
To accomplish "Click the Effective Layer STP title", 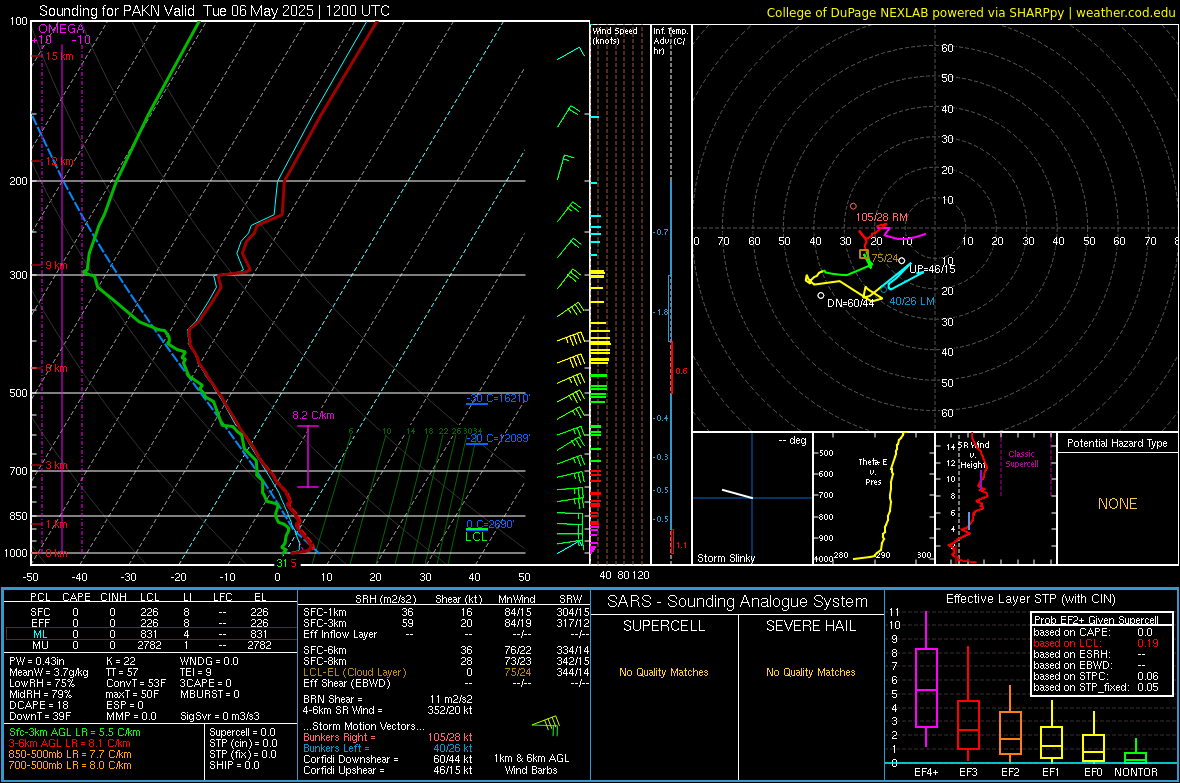I will tap(1030, 599).
